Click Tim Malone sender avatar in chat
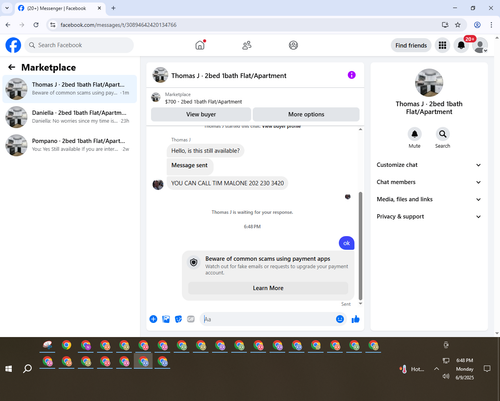This screenshot has width=500, height=401. coord(158,184)
